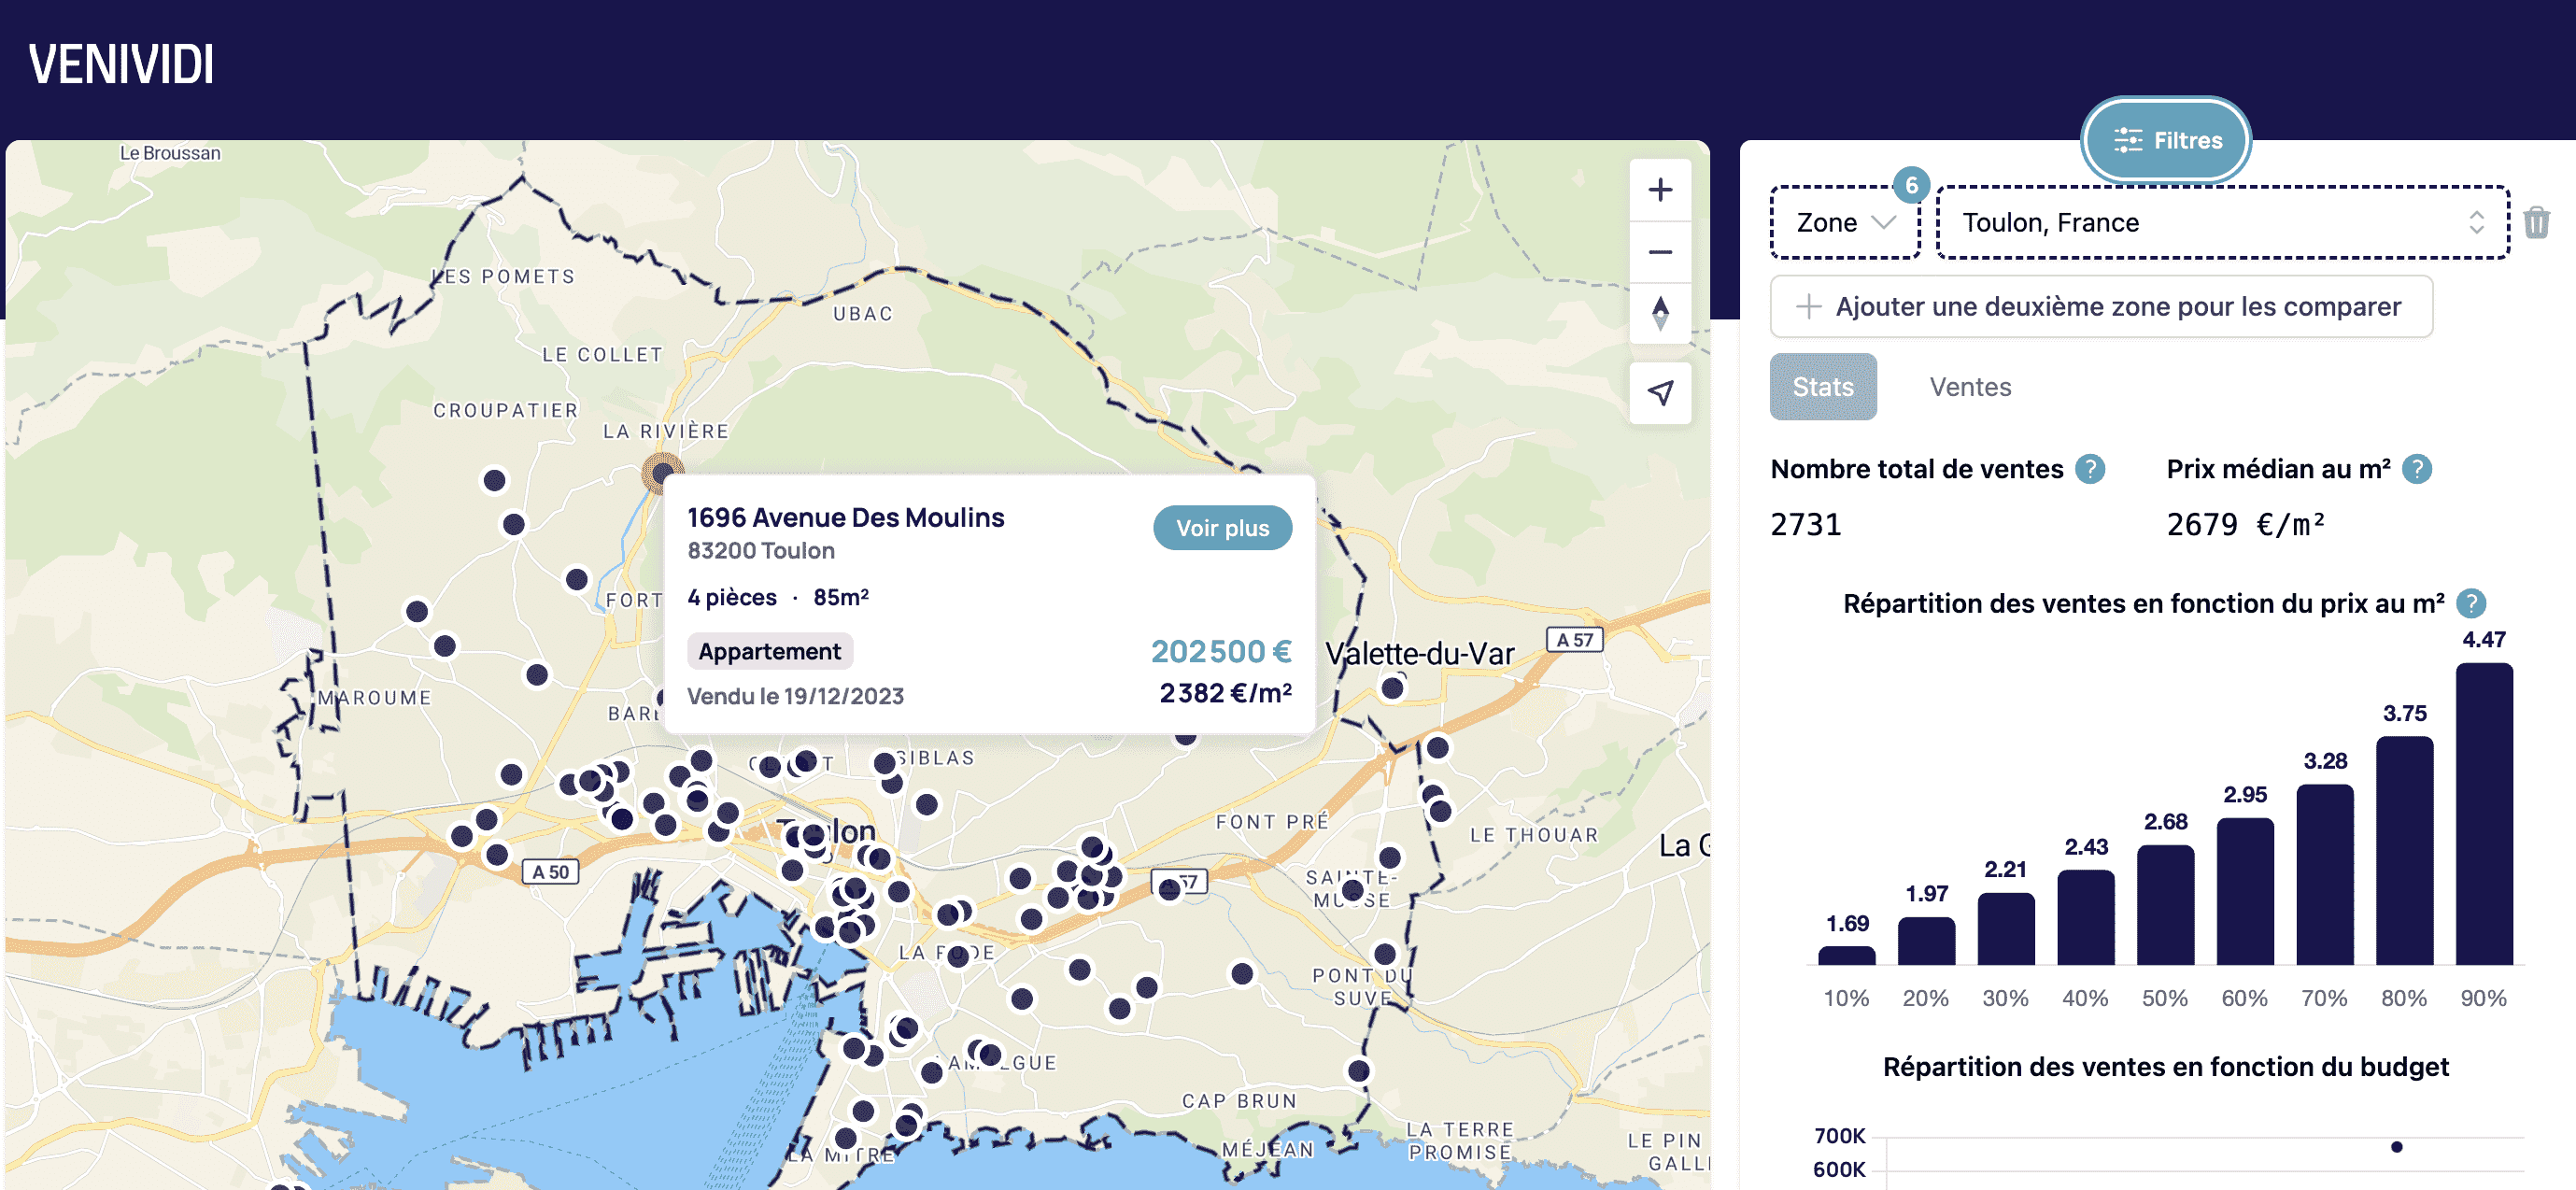Click the 10% bar showing 1.69
Screen dimensions: 2576x1190
tap(1846, 955)
